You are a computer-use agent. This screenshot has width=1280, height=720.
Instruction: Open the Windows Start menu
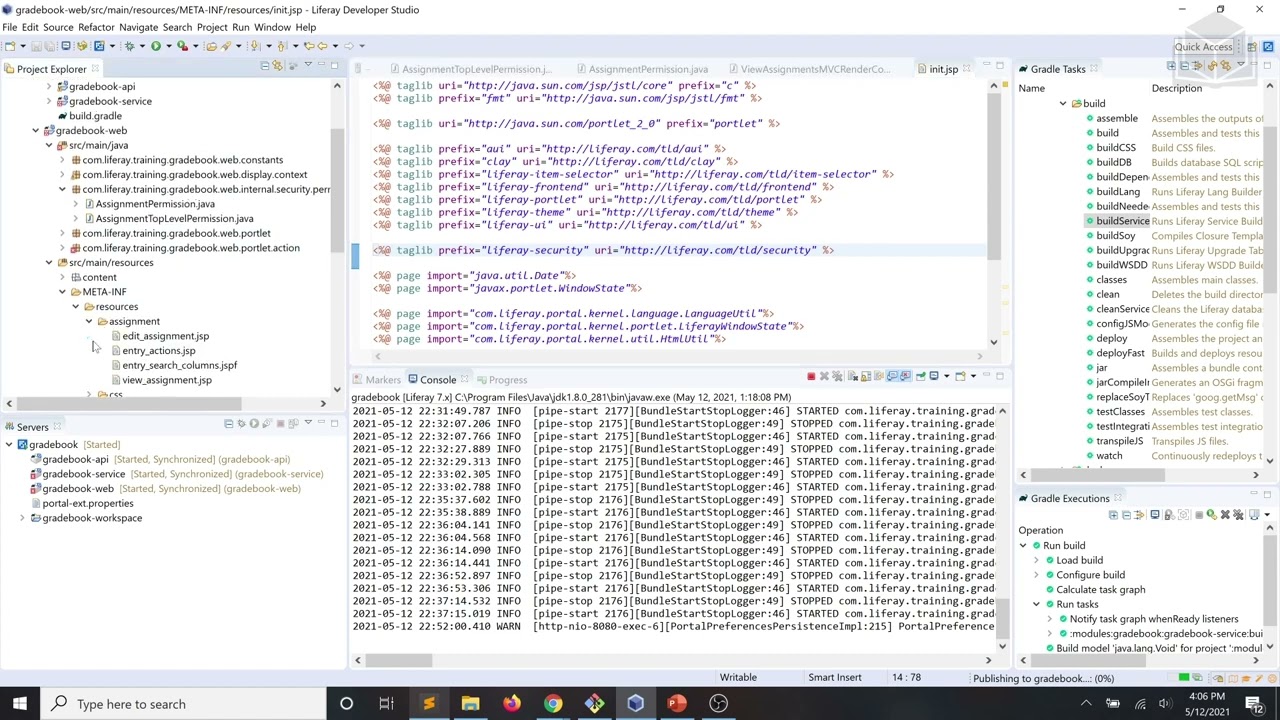[20, 704]
